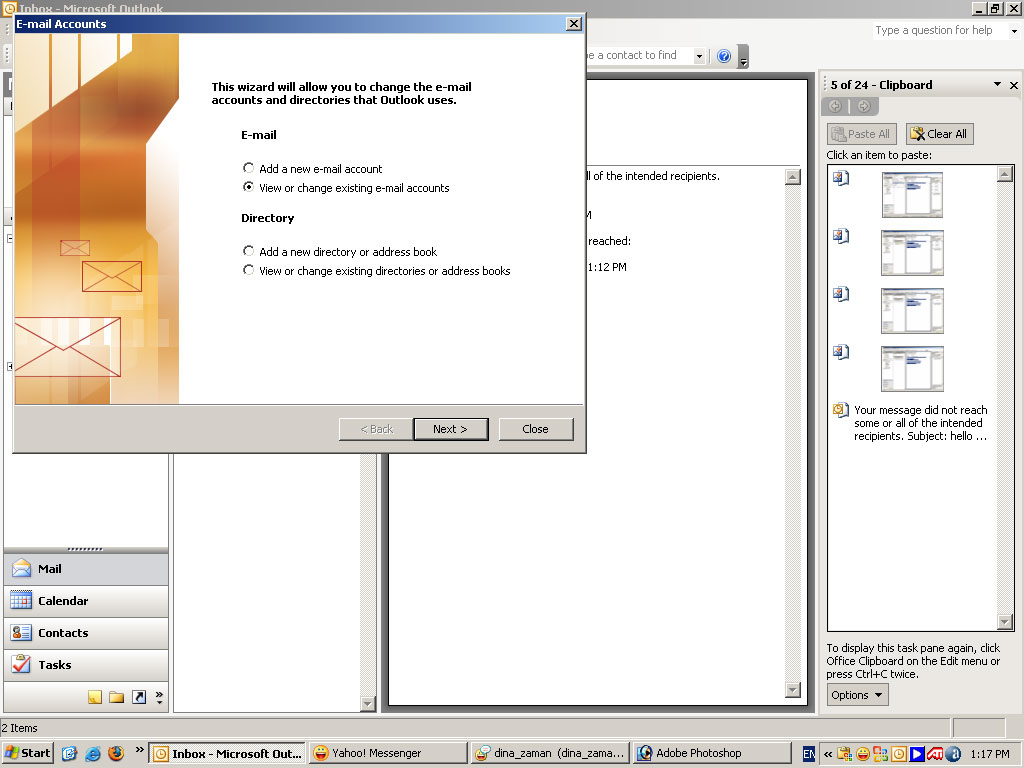Paste the fourth clipboard screenshot thumbnail

(912, 369)
